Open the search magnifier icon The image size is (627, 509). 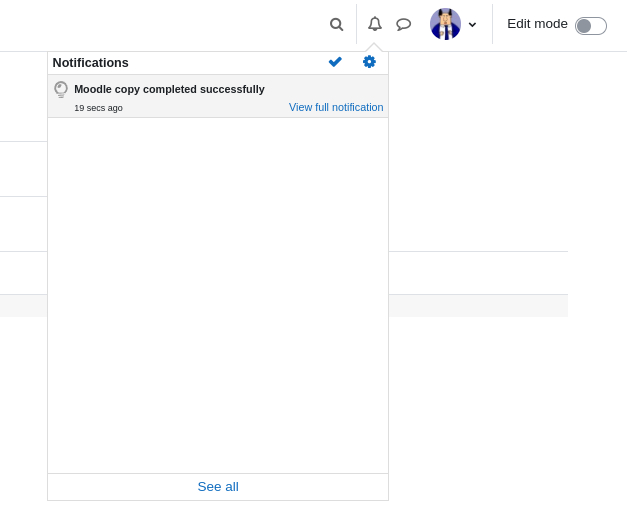pyautogui.click(x=336, y=24)
